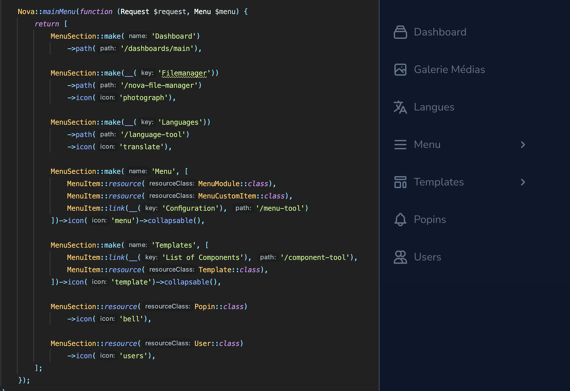
Task: Open the Dashboard menu item
Action: point(440,32)
